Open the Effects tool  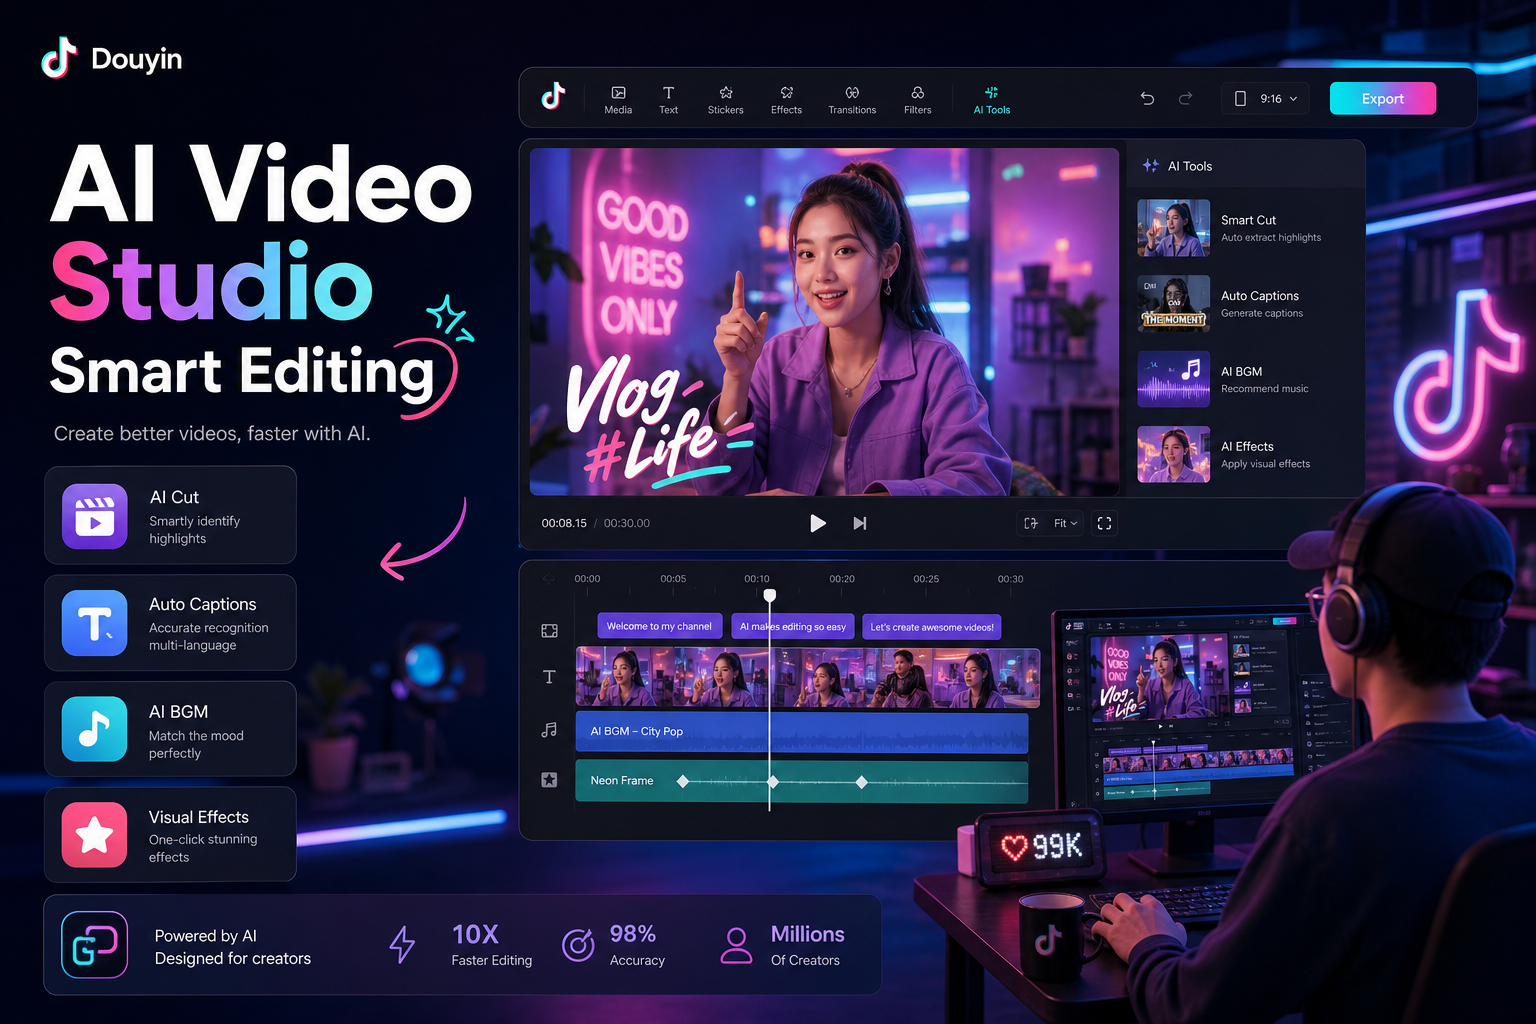pos(786,100)
